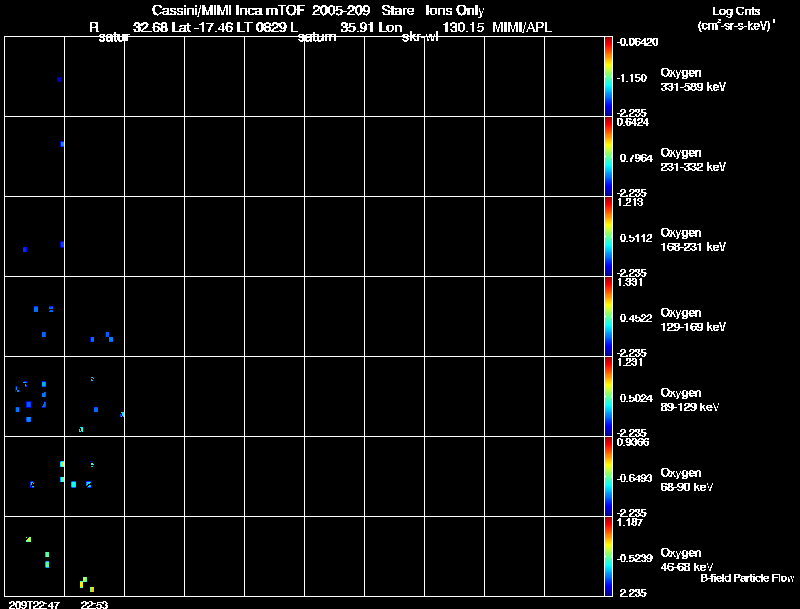Click the 'Stare' word in the title
800x609 pixels.
click(397, 11)
